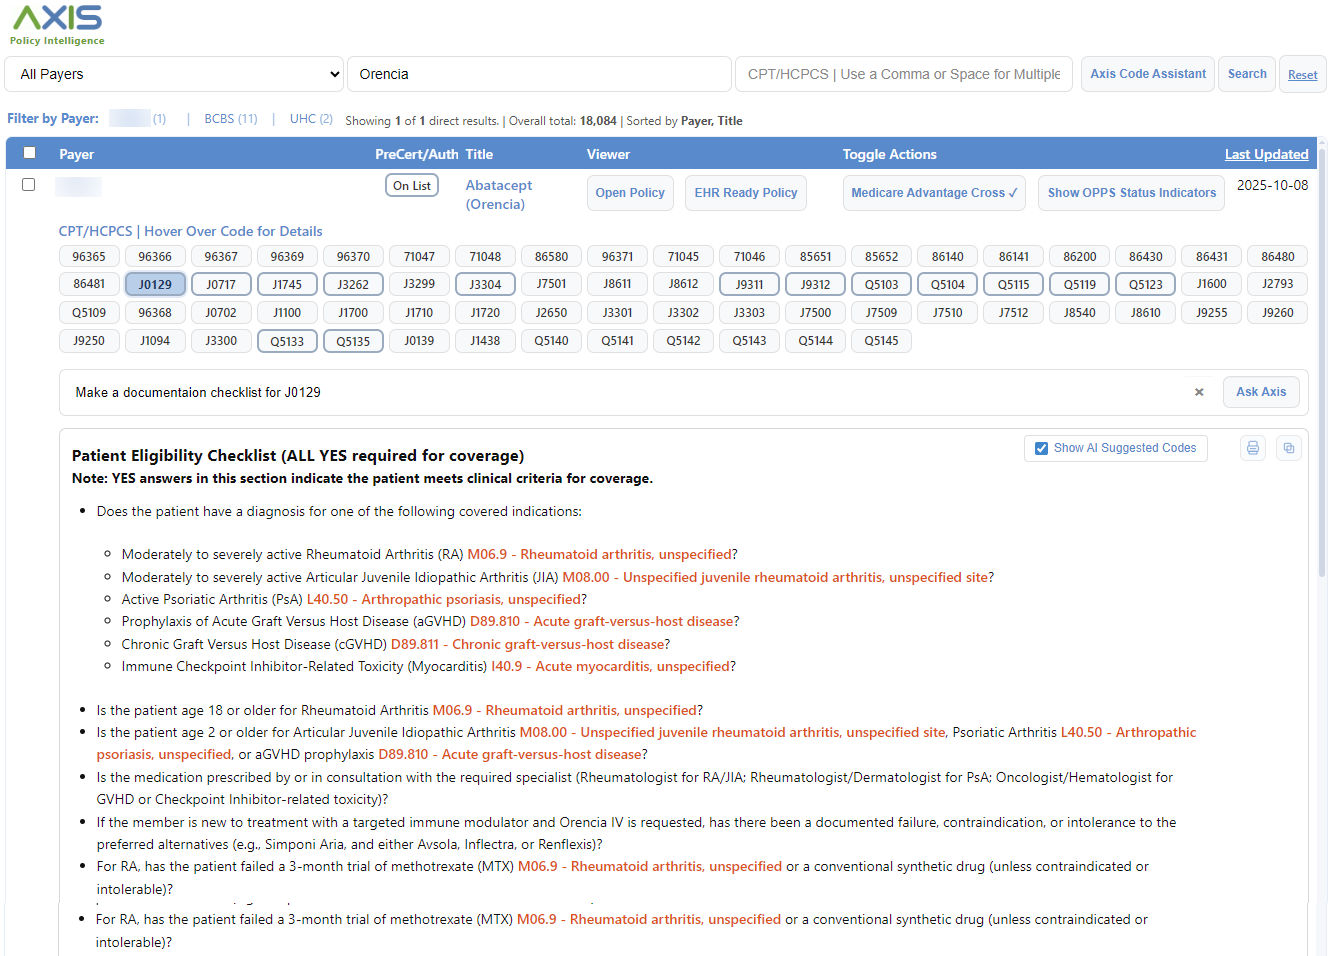Click the Open Policy button
The height and width of the screenshot is (956, 1336).
pyautogui.click(x=630, y=193)
